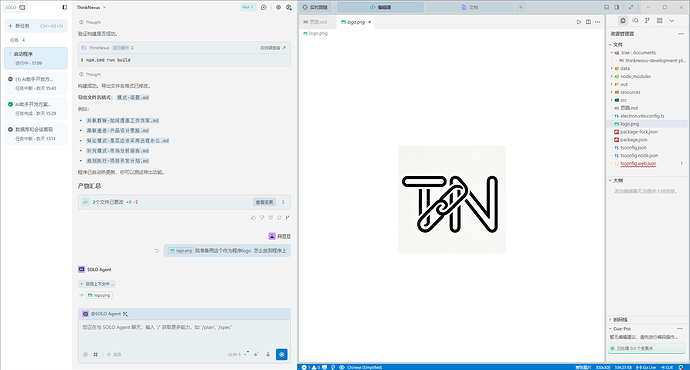Open the terminal link in npm build card
This screenshot has height=370, width=690.
tap(273, 48)
